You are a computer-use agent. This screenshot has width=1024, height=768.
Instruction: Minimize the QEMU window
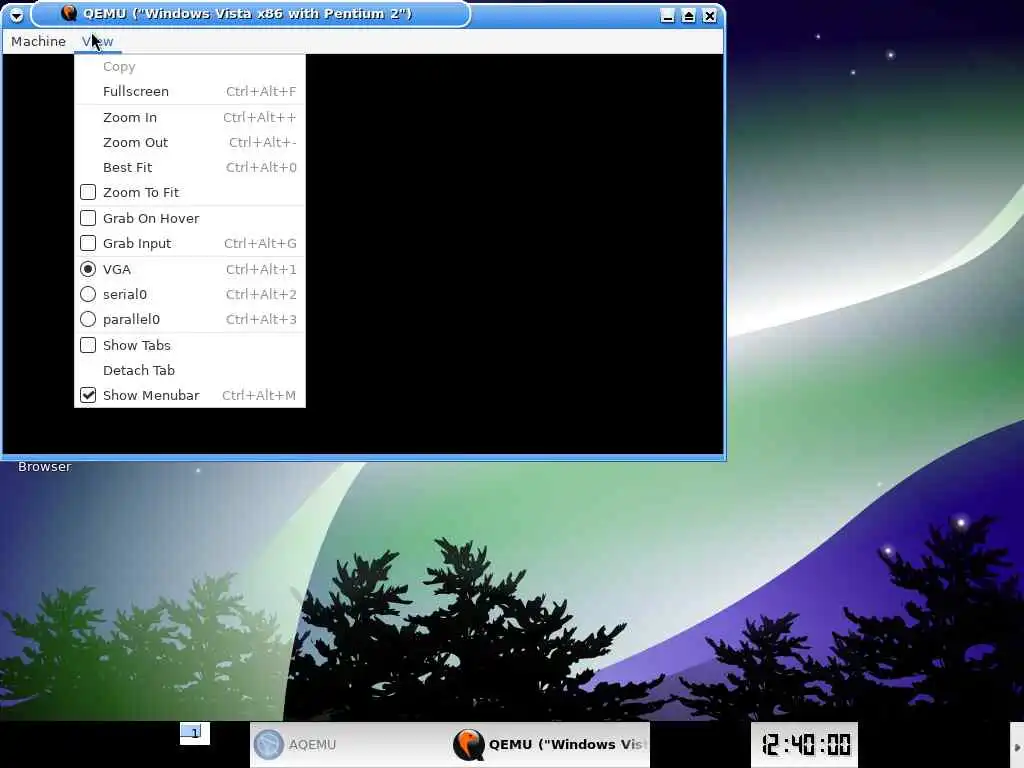[667, 16]
